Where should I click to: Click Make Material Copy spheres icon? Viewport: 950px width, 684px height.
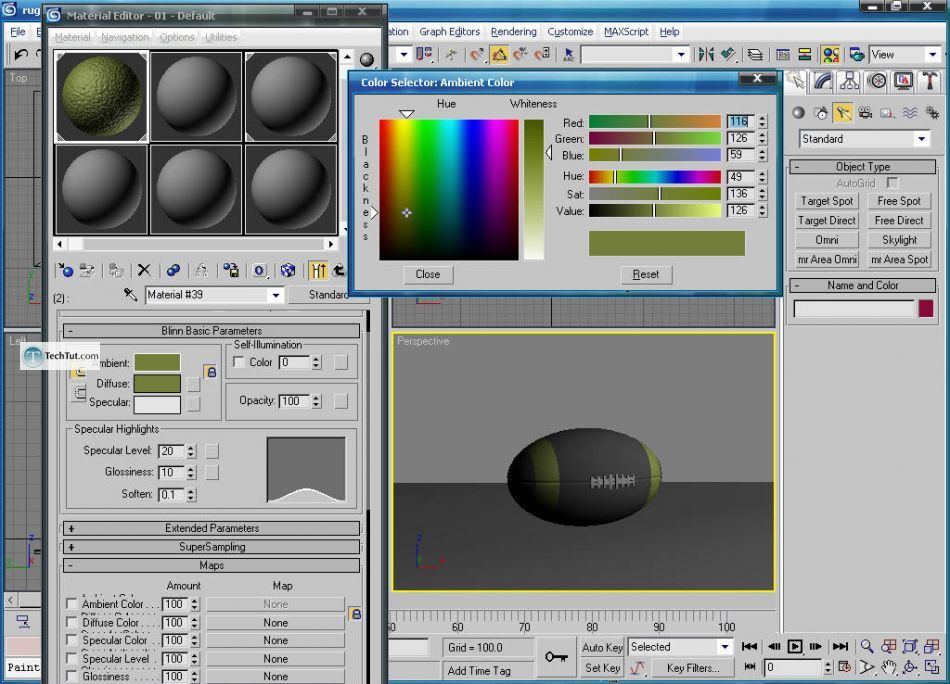pos(173,270)
